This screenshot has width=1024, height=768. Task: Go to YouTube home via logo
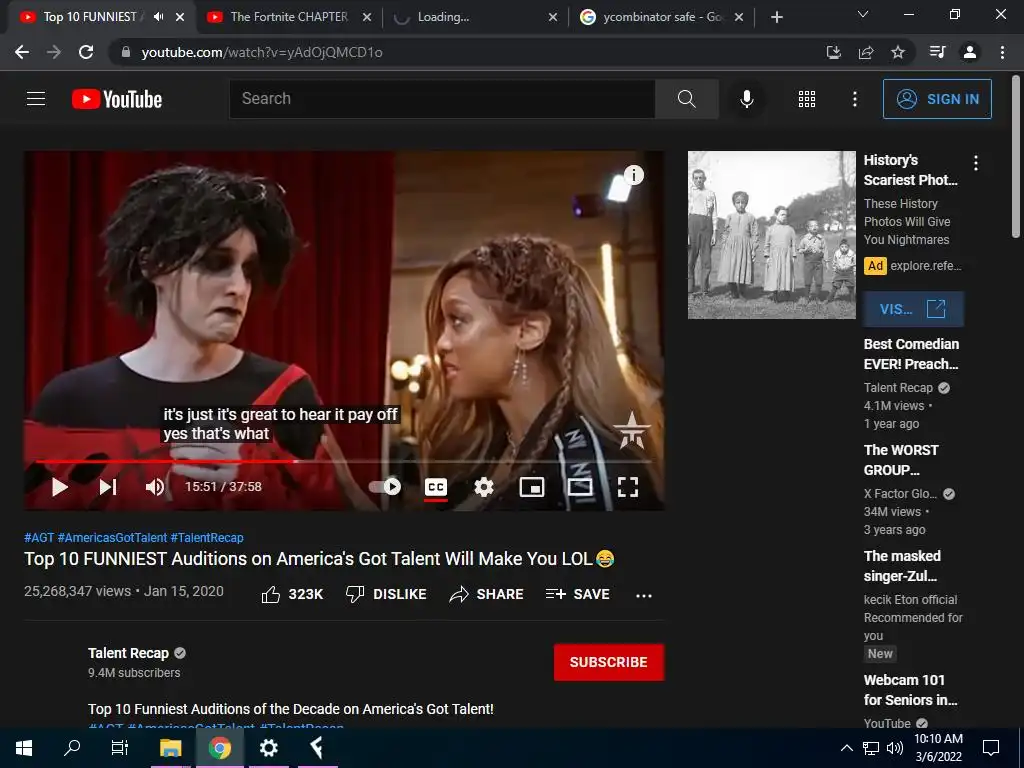coord(117,99)
